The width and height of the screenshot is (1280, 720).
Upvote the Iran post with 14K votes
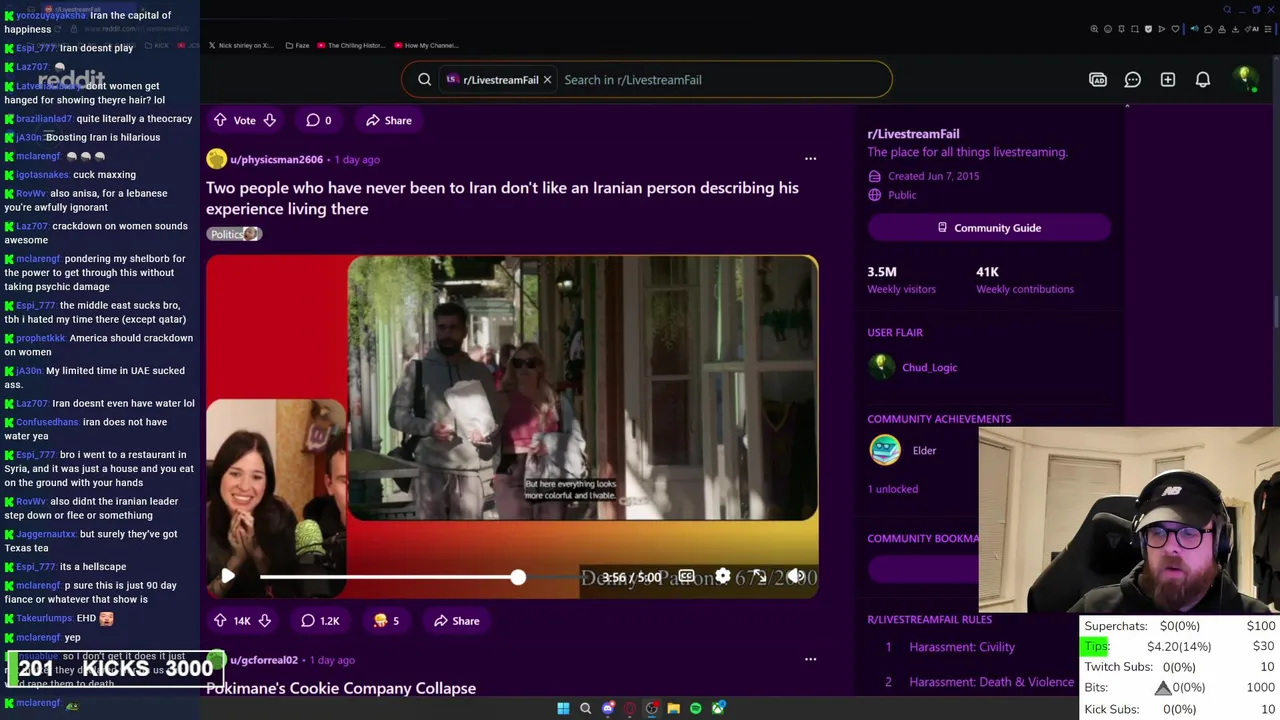[x=220, y=621]
